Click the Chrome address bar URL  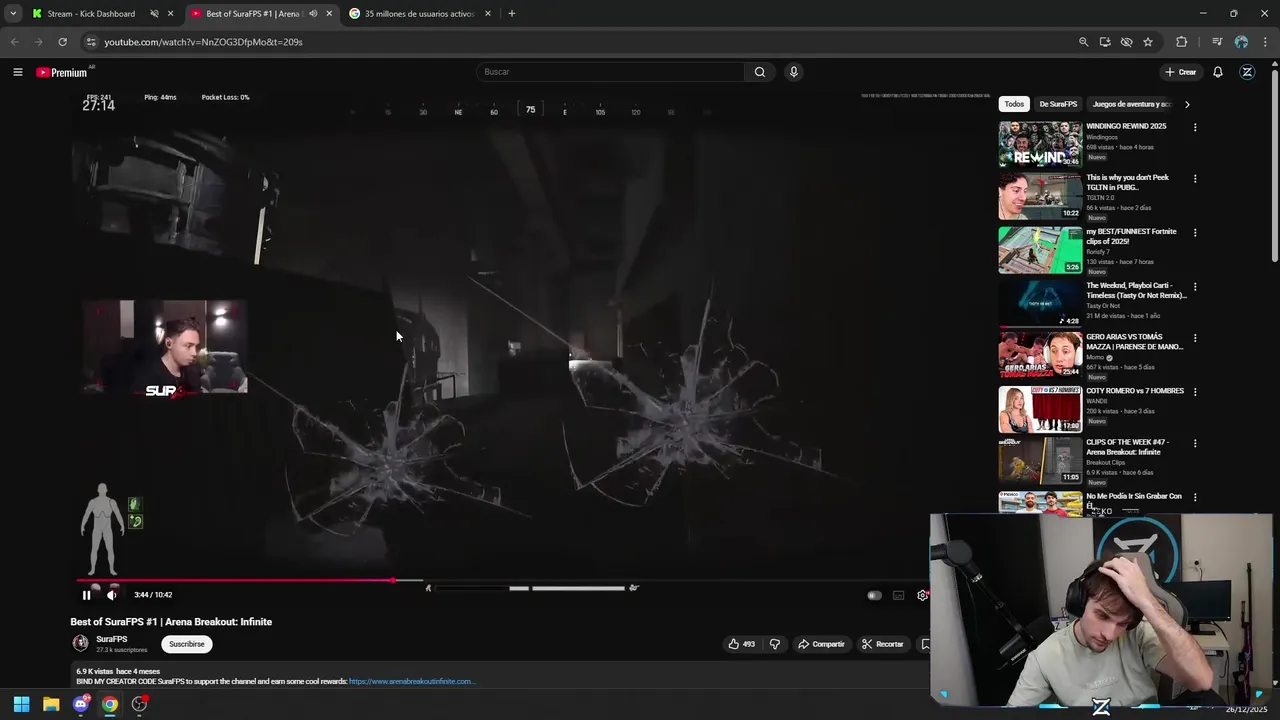204,42
